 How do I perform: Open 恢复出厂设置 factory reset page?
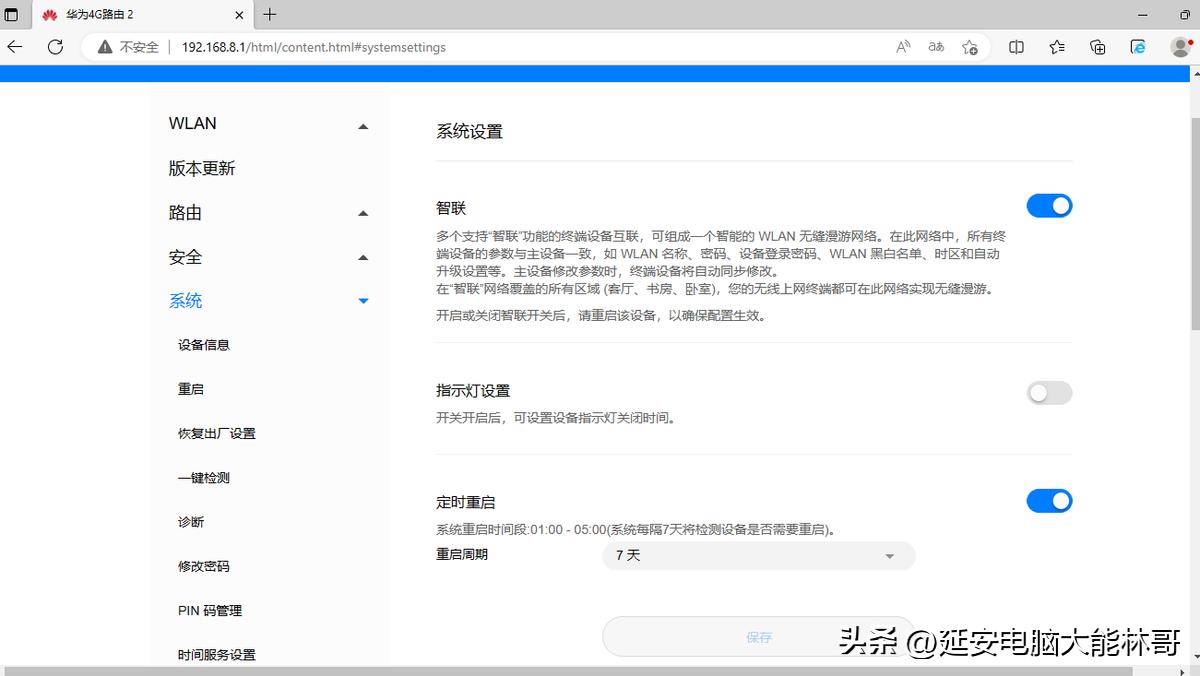[216, 433]
